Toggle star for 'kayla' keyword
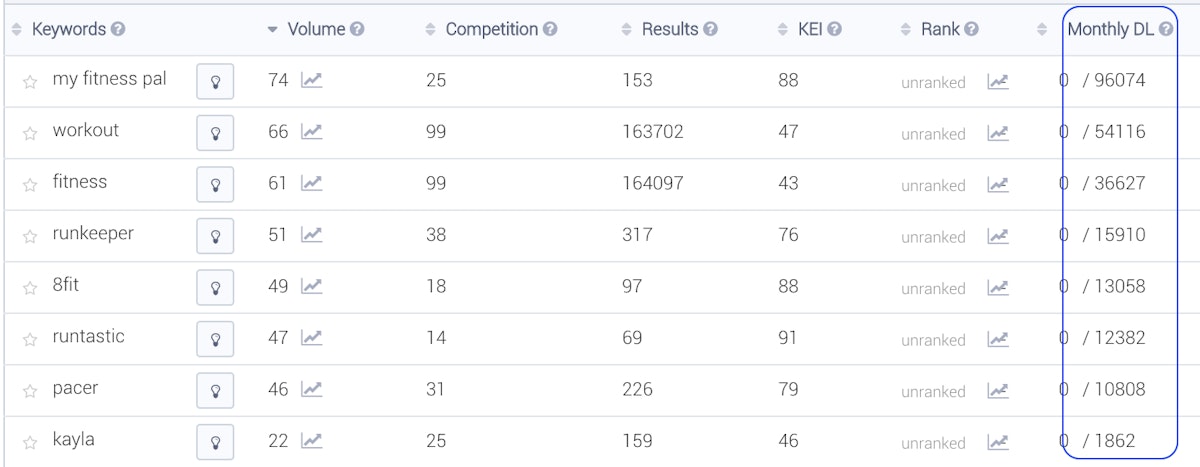The width and height of the screenshot is (1200, 467). (x=30, y=442)
